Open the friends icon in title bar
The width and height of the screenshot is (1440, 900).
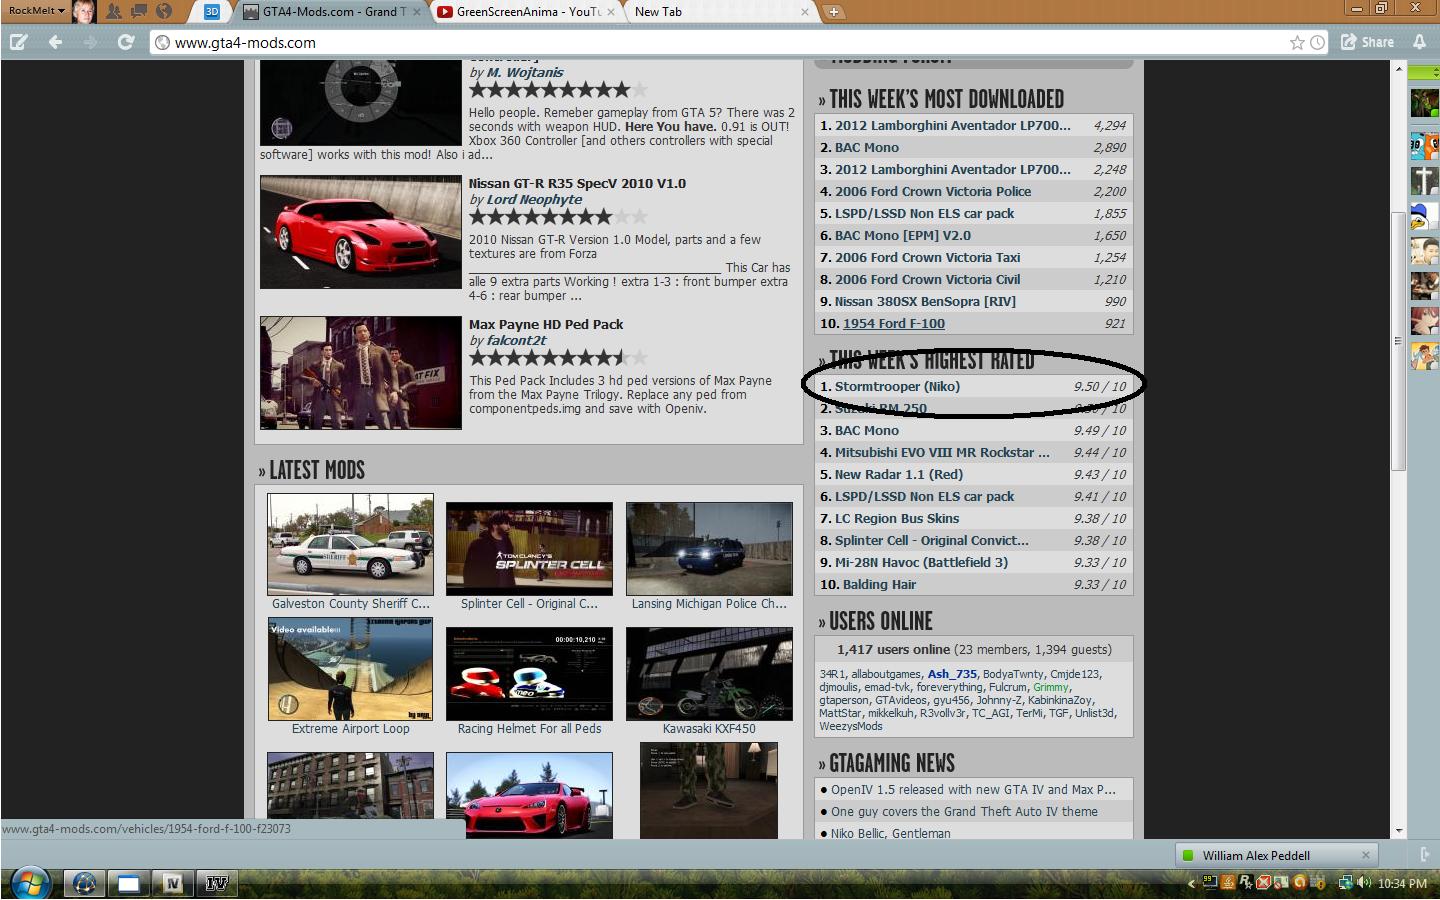click(113, 12)
